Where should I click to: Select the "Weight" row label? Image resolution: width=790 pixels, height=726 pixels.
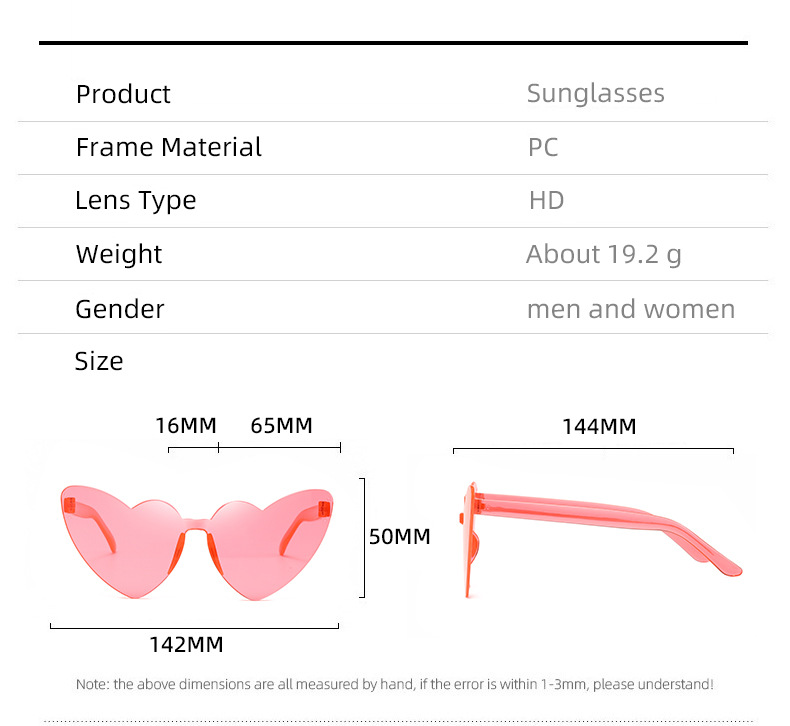(x=118, y=254)
